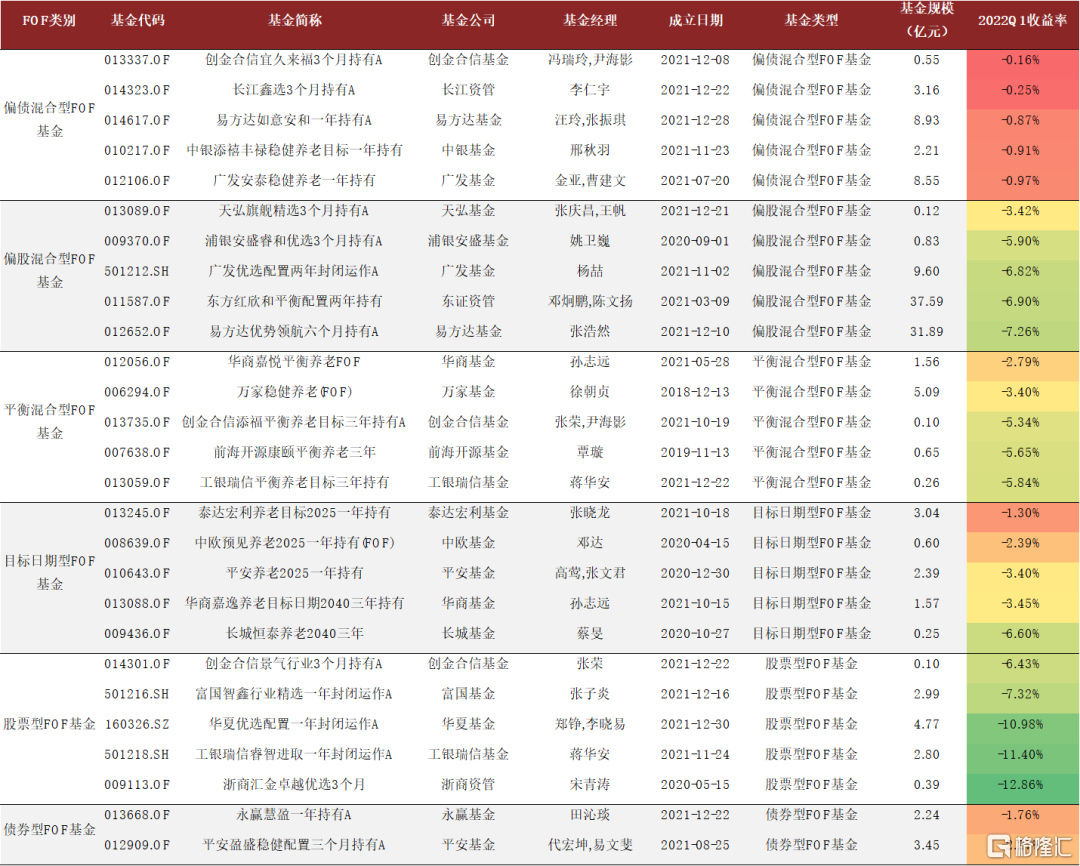The height and width of the screenshot is (866, 1080).
Task: Click fund name '华商嘉悦平衡养老FOF'
Action: 294,362
